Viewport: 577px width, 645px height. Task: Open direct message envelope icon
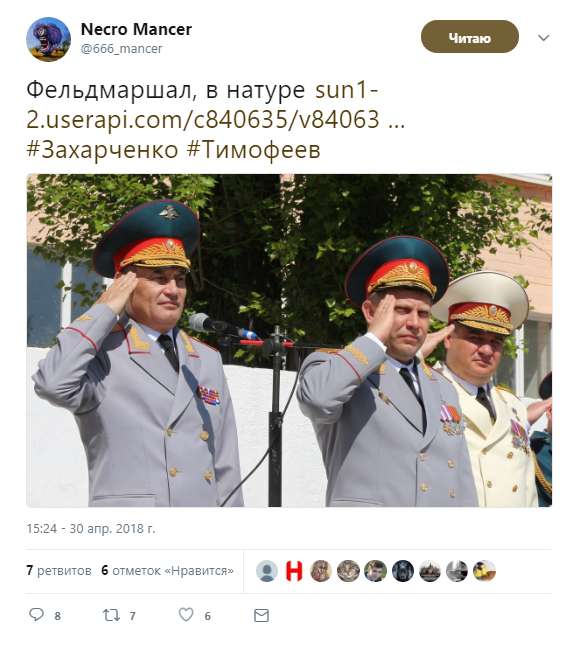(261, 615)
